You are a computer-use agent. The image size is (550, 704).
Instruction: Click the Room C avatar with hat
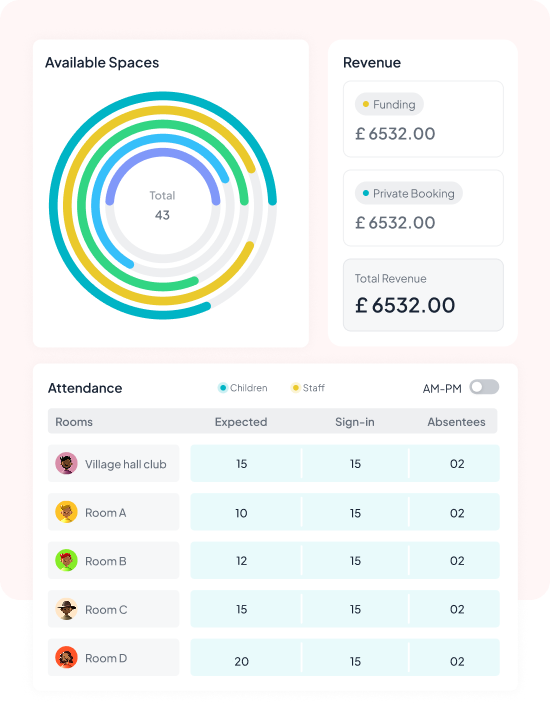click(x=66, y=609)
